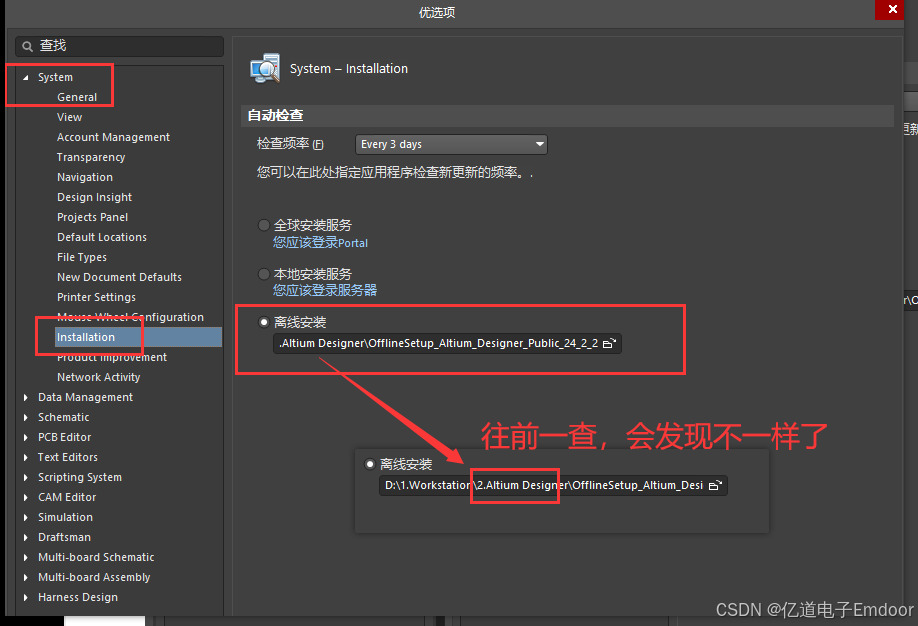
Task: Expand the CAM Editor node
Action: click(25, 497)
